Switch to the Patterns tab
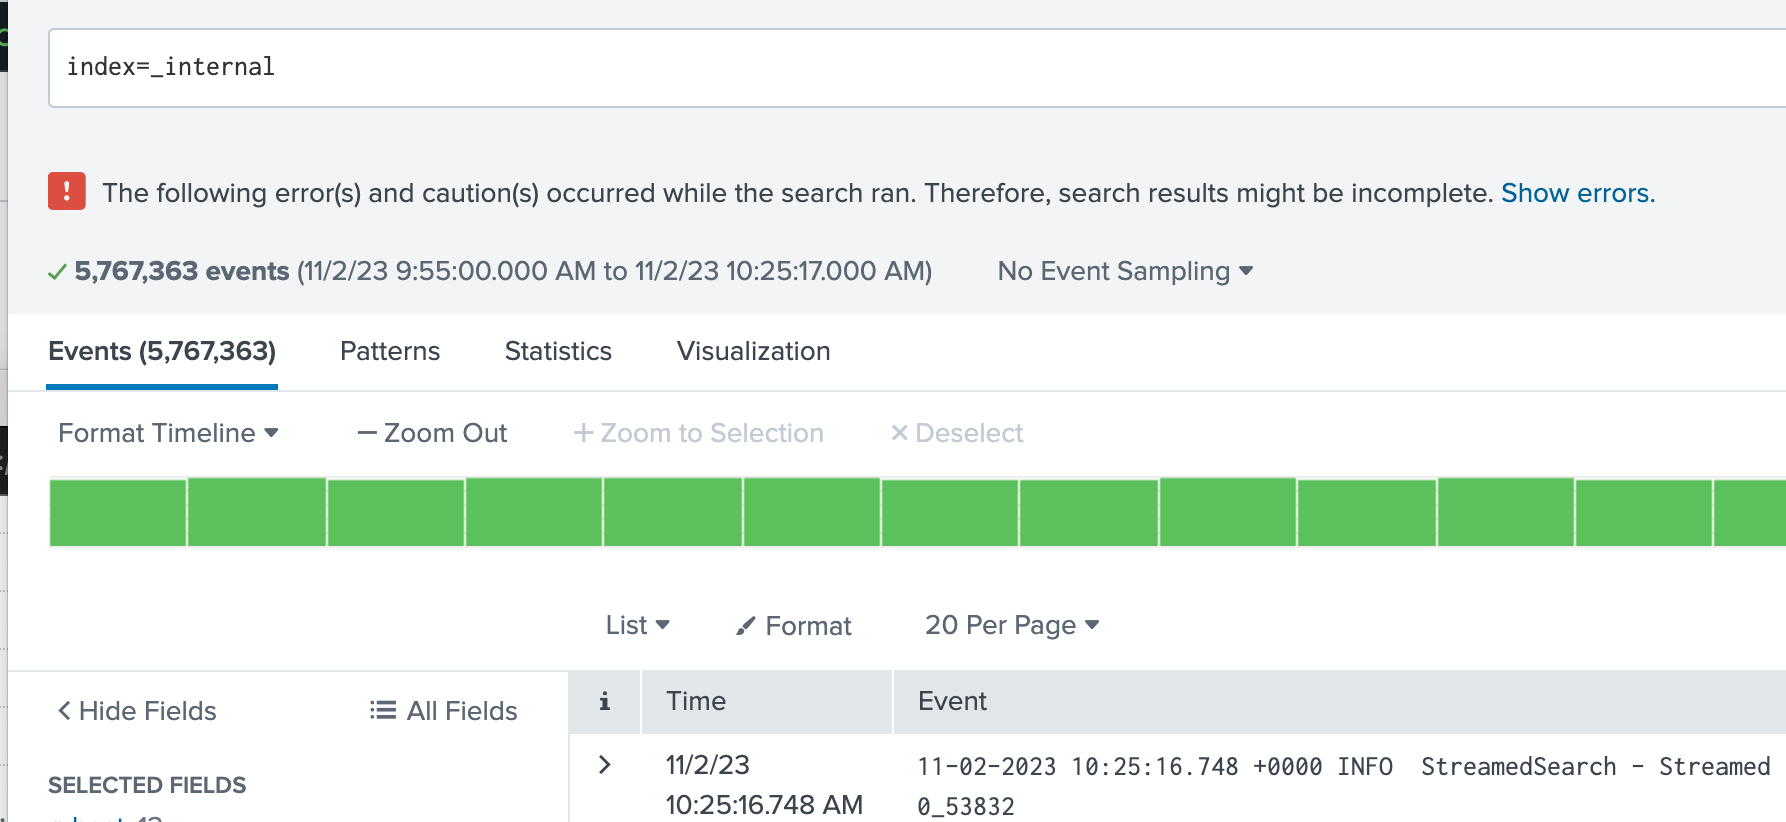1786x822 pixels. pyautogui.click(x=390, y=351)
